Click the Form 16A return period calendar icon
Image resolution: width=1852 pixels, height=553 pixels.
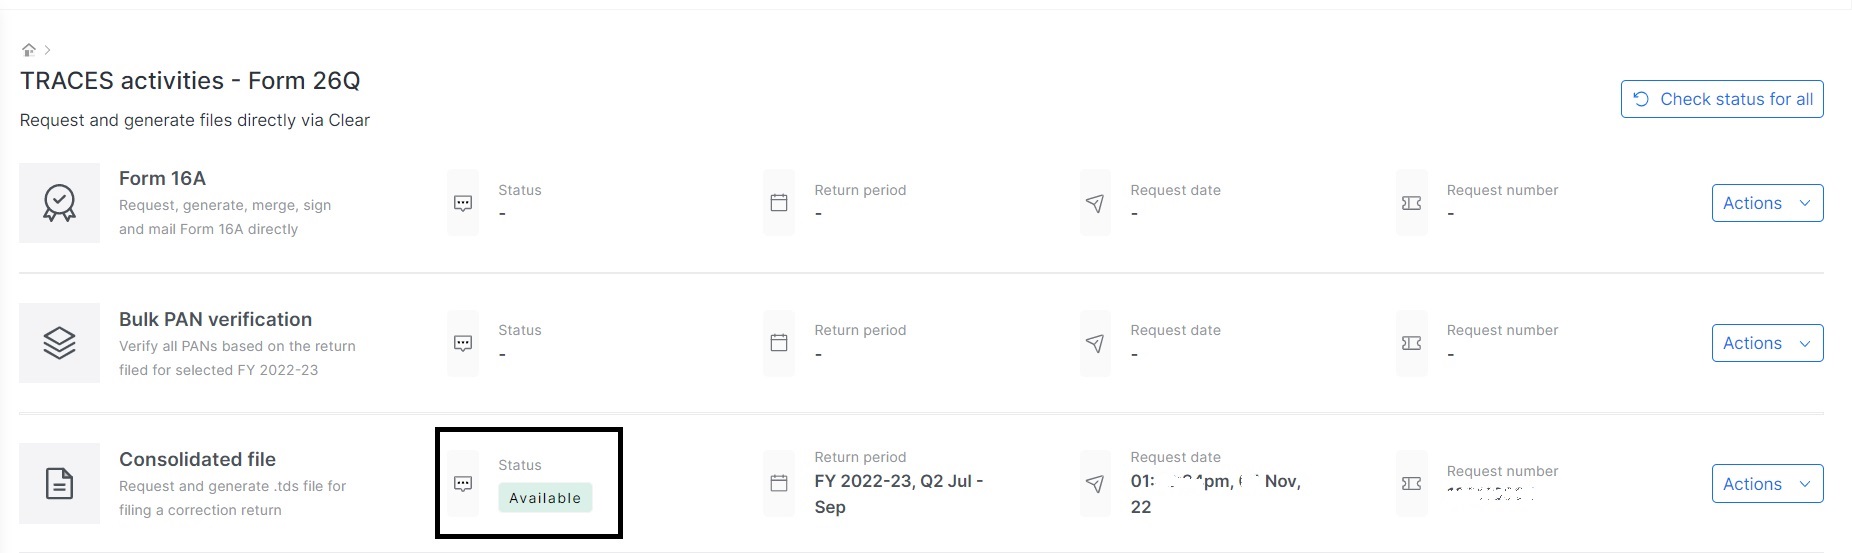coord(779,203)
